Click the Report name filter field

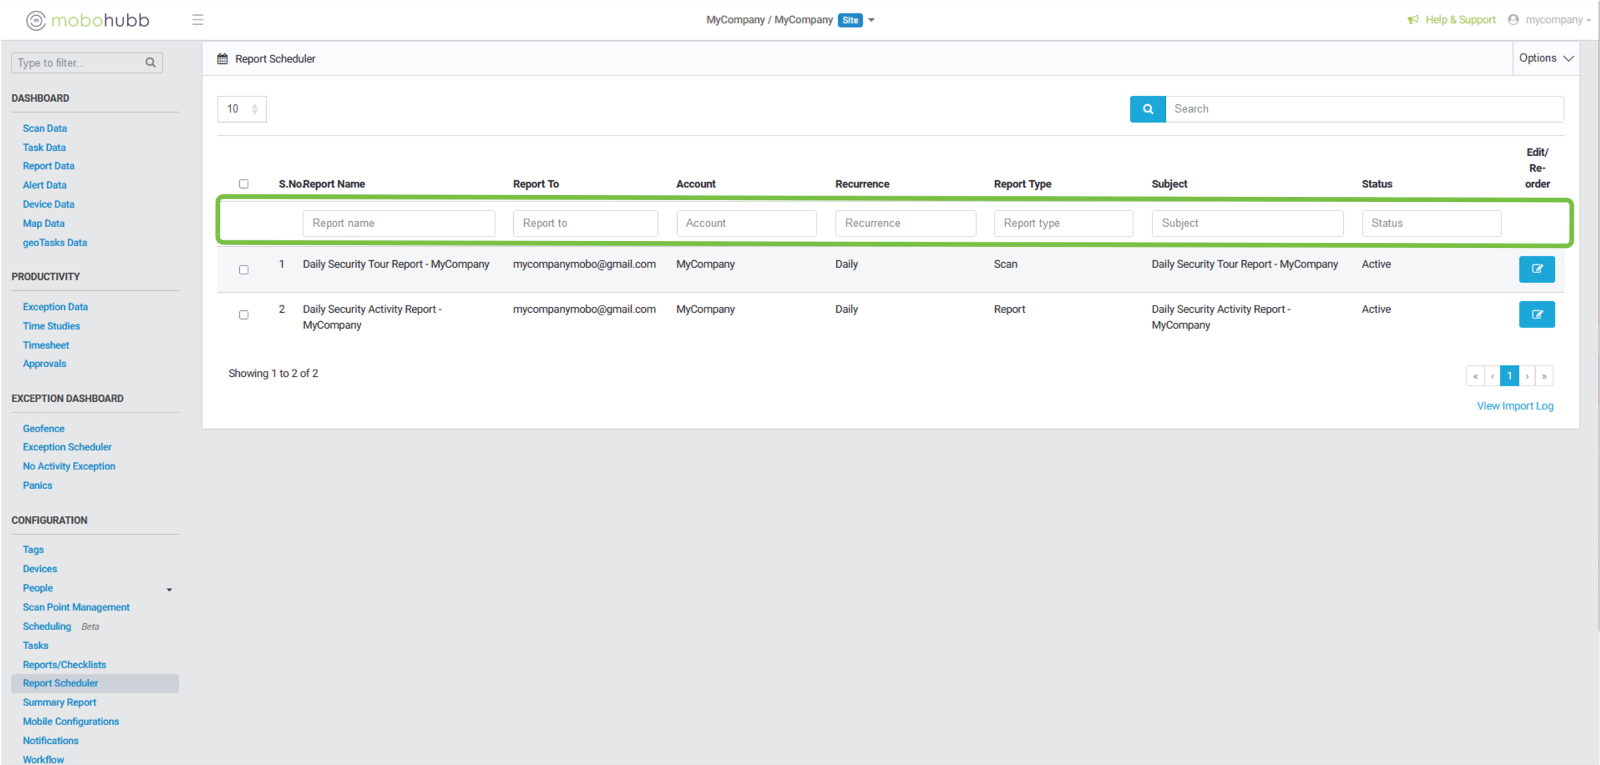click(x=398, y=223)
